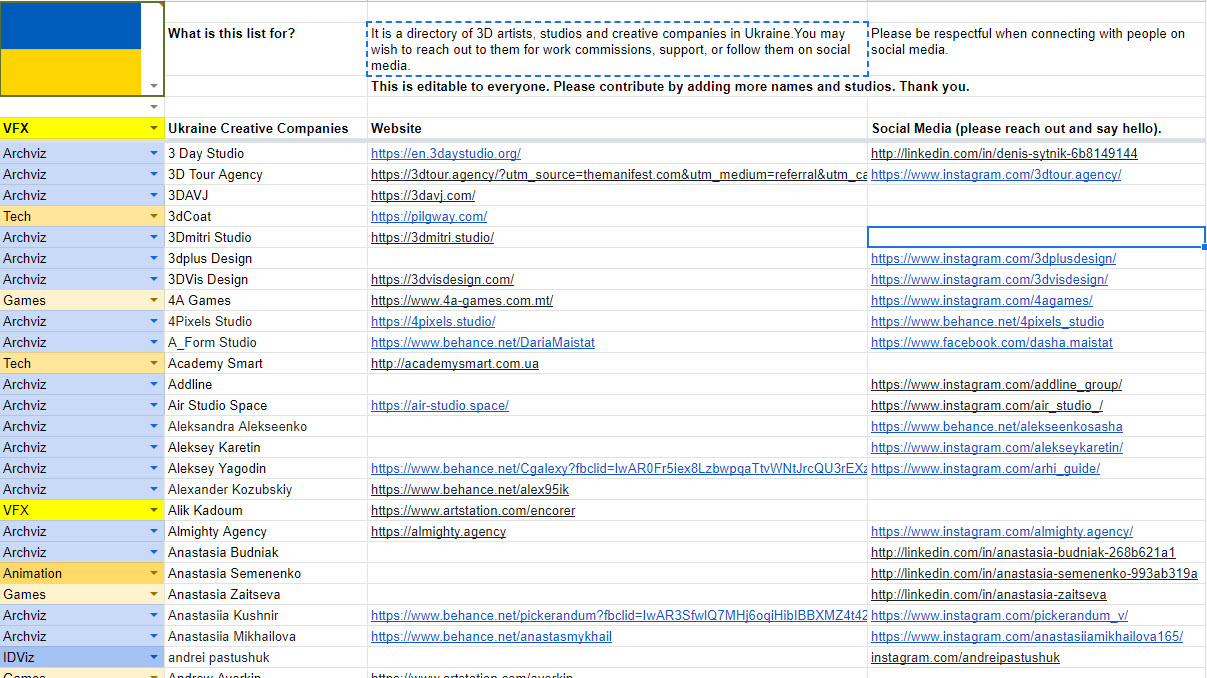1207x678 pixels.
Task: Select the 'Anastasia Budniak' name cell
Action: point(266,553)
